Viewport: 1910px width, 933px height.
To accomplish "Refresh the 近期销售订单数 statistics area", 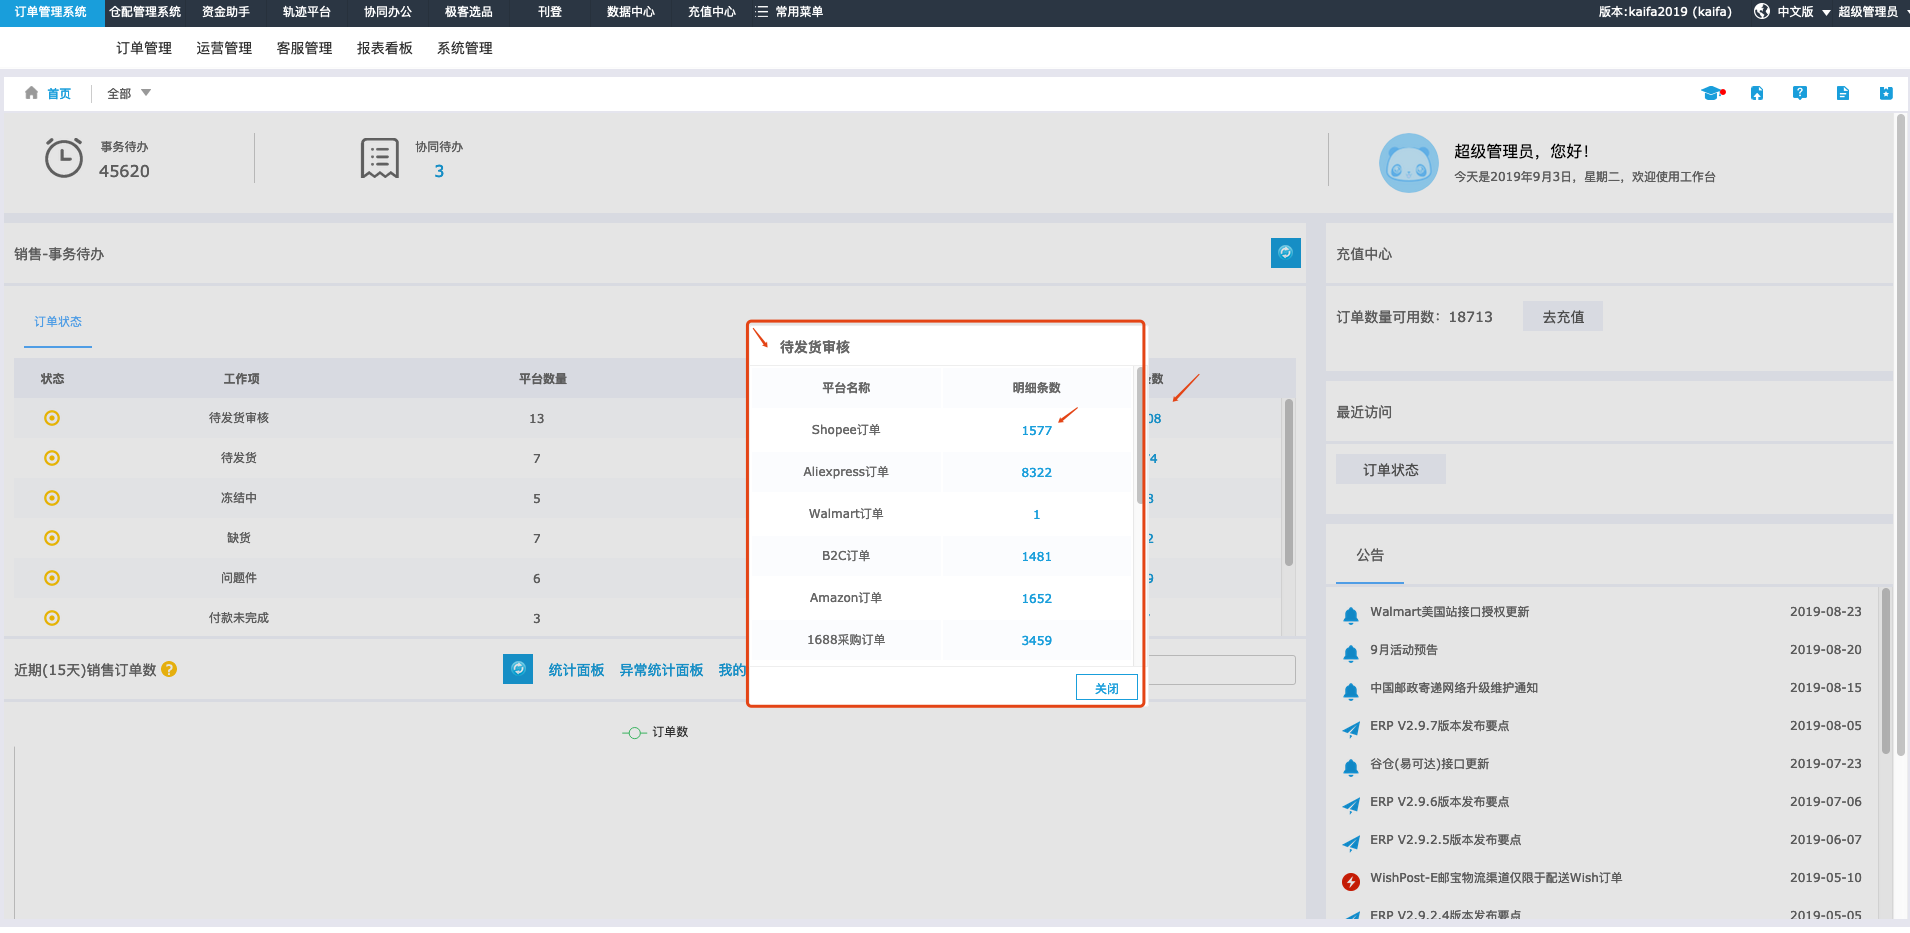I will tap(517, 669).
